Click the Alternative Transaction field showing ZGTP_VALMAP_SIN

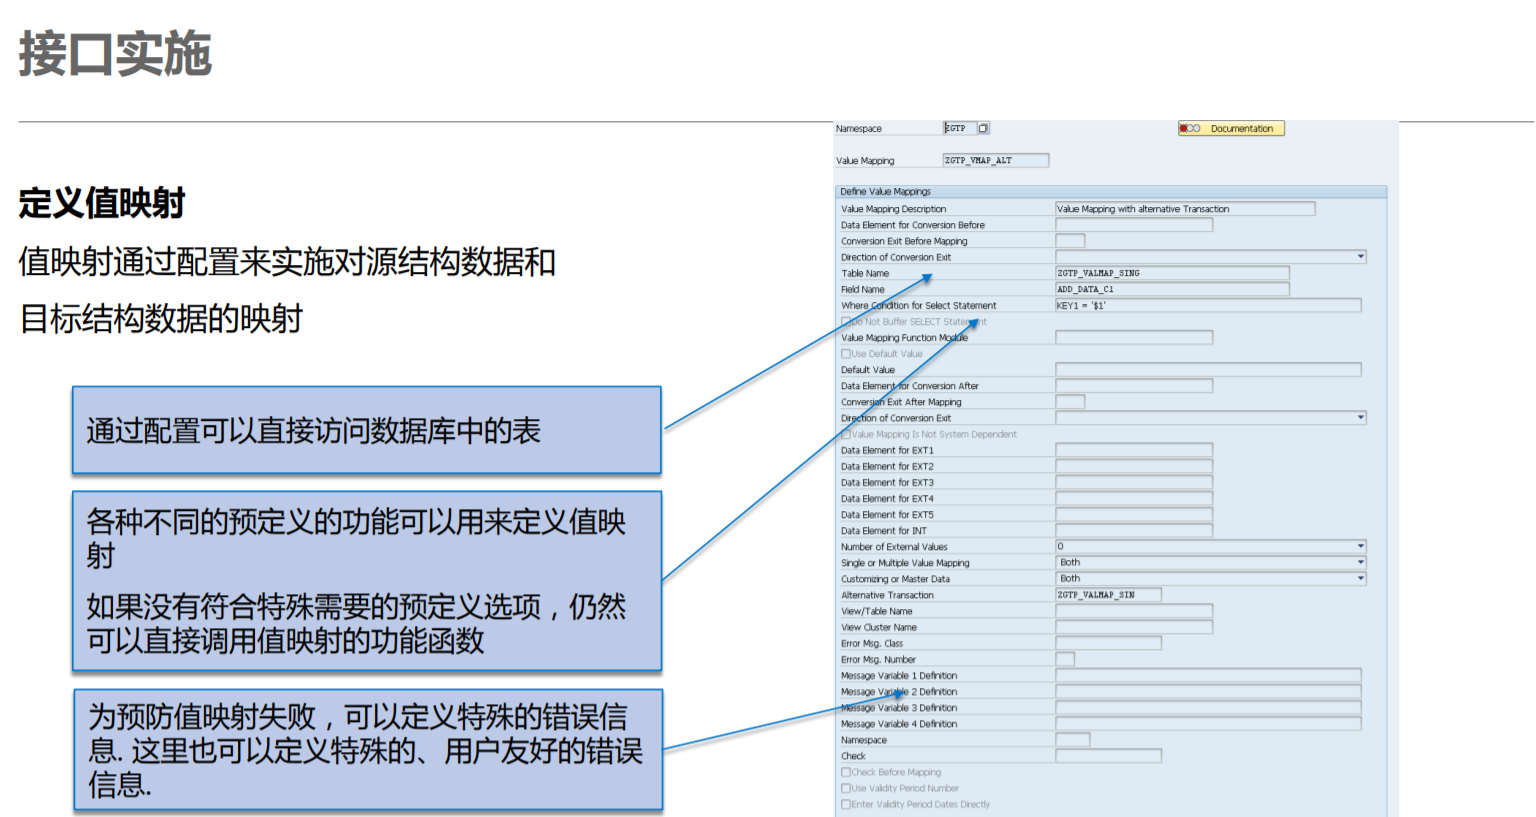pos(1107,595)
